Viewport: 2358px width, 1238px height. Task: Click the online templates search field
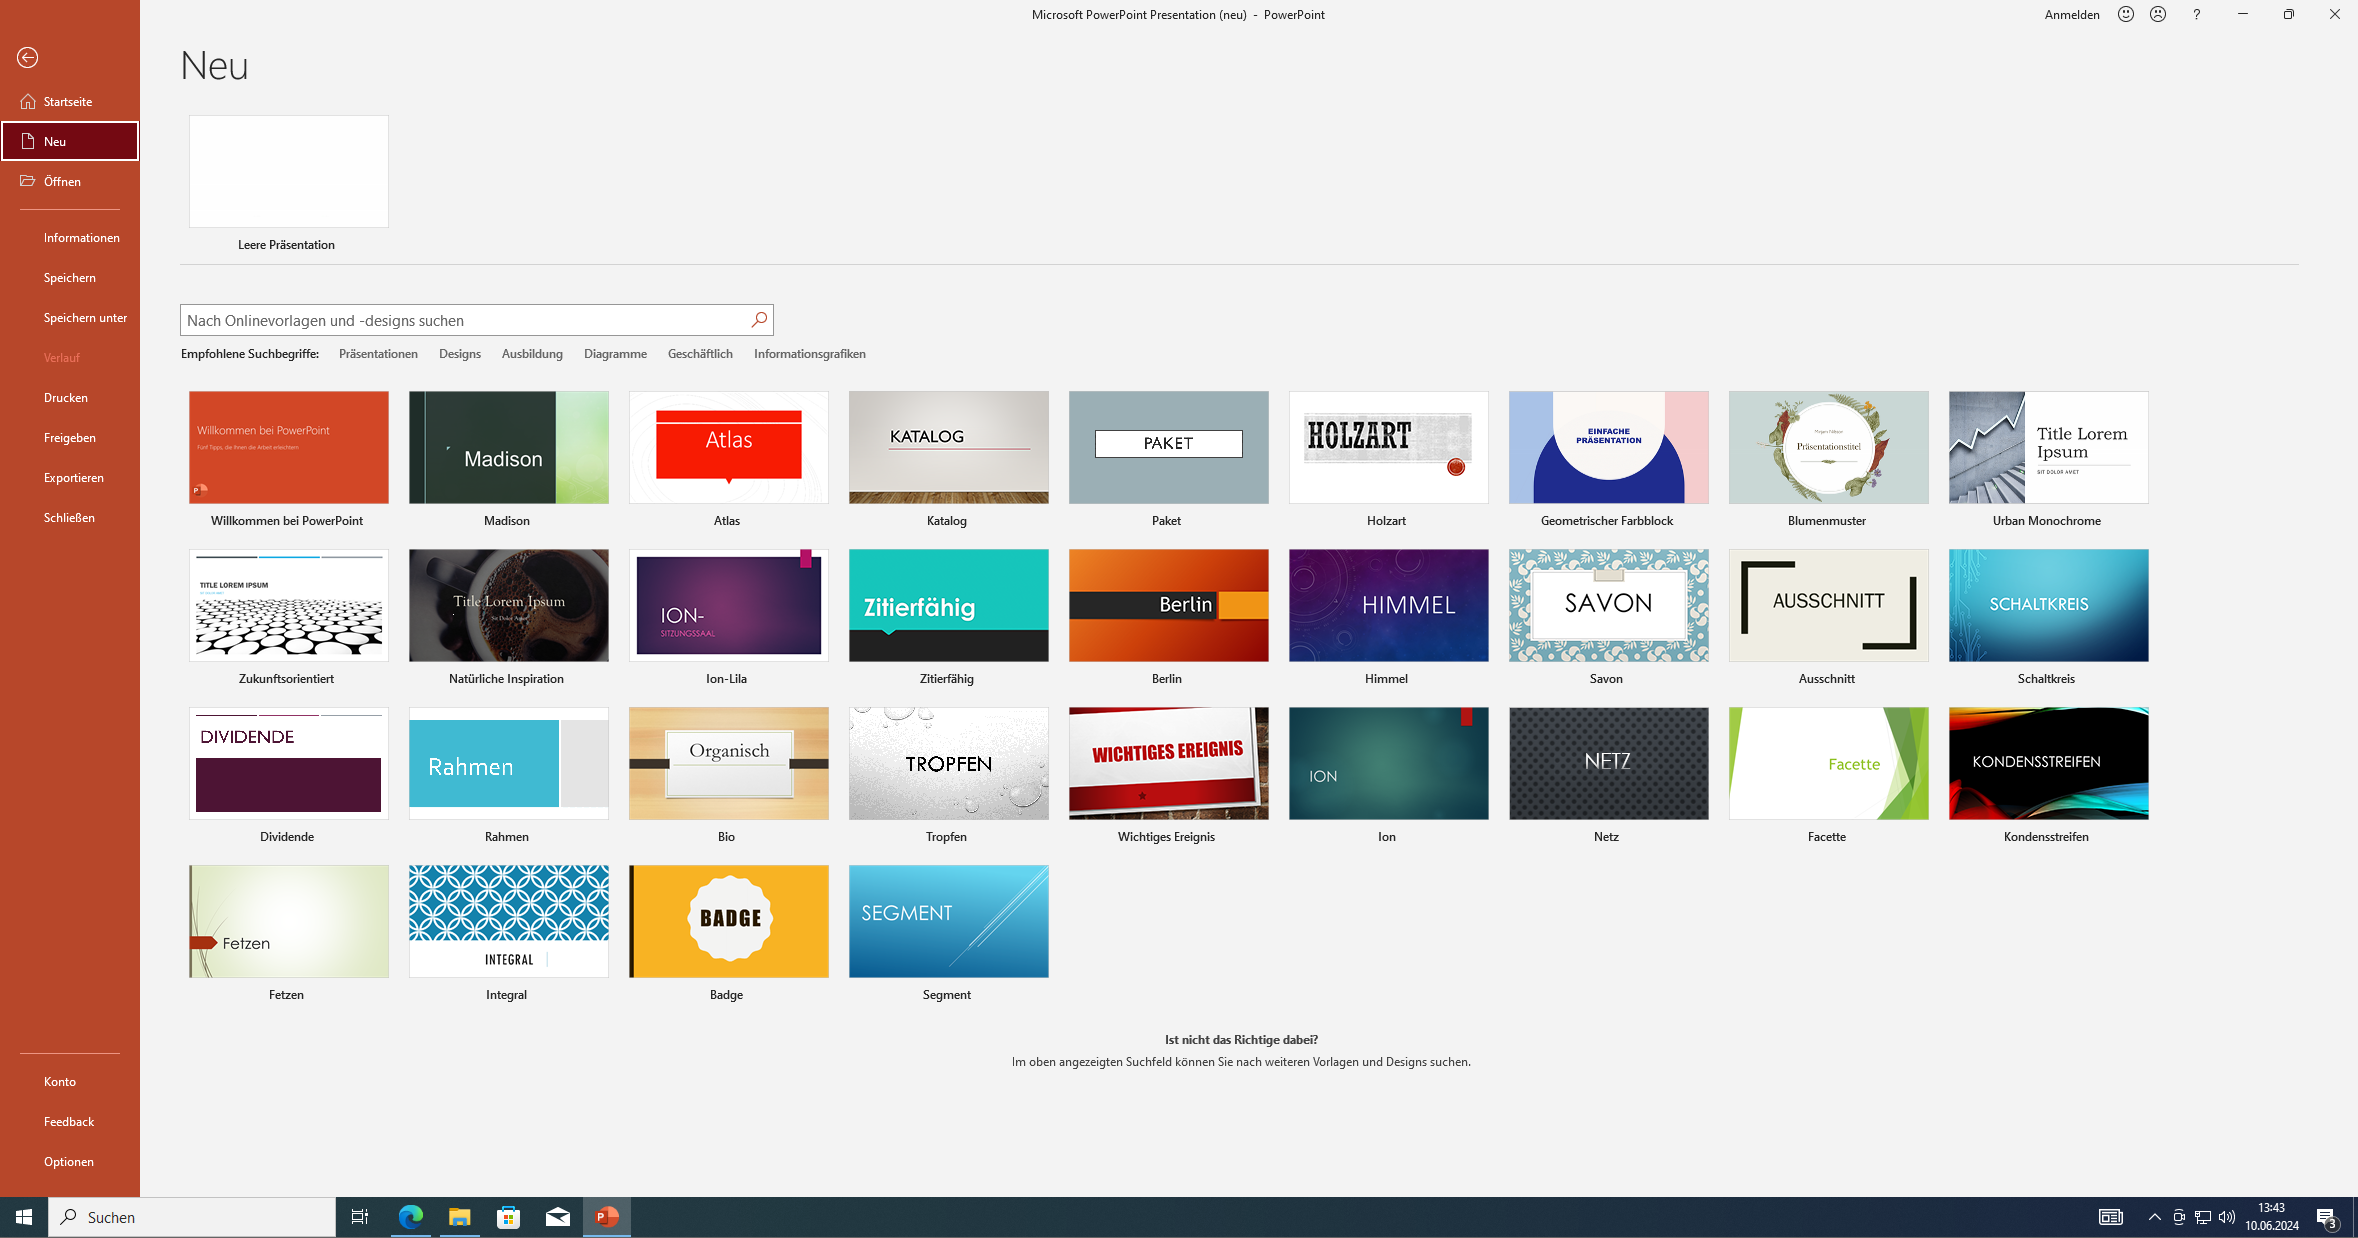463,320
